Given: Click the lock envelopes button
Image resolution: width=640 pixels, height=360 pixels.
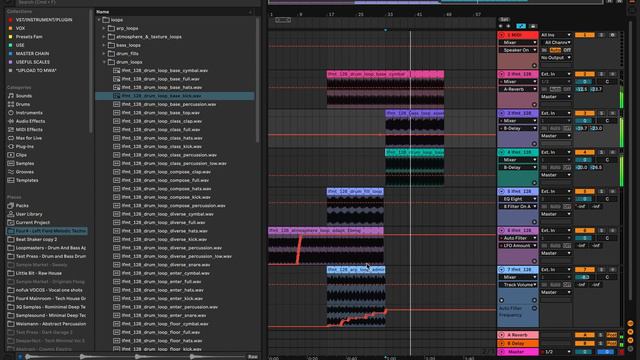Looking at the screenshot, I should pos(533,26).
